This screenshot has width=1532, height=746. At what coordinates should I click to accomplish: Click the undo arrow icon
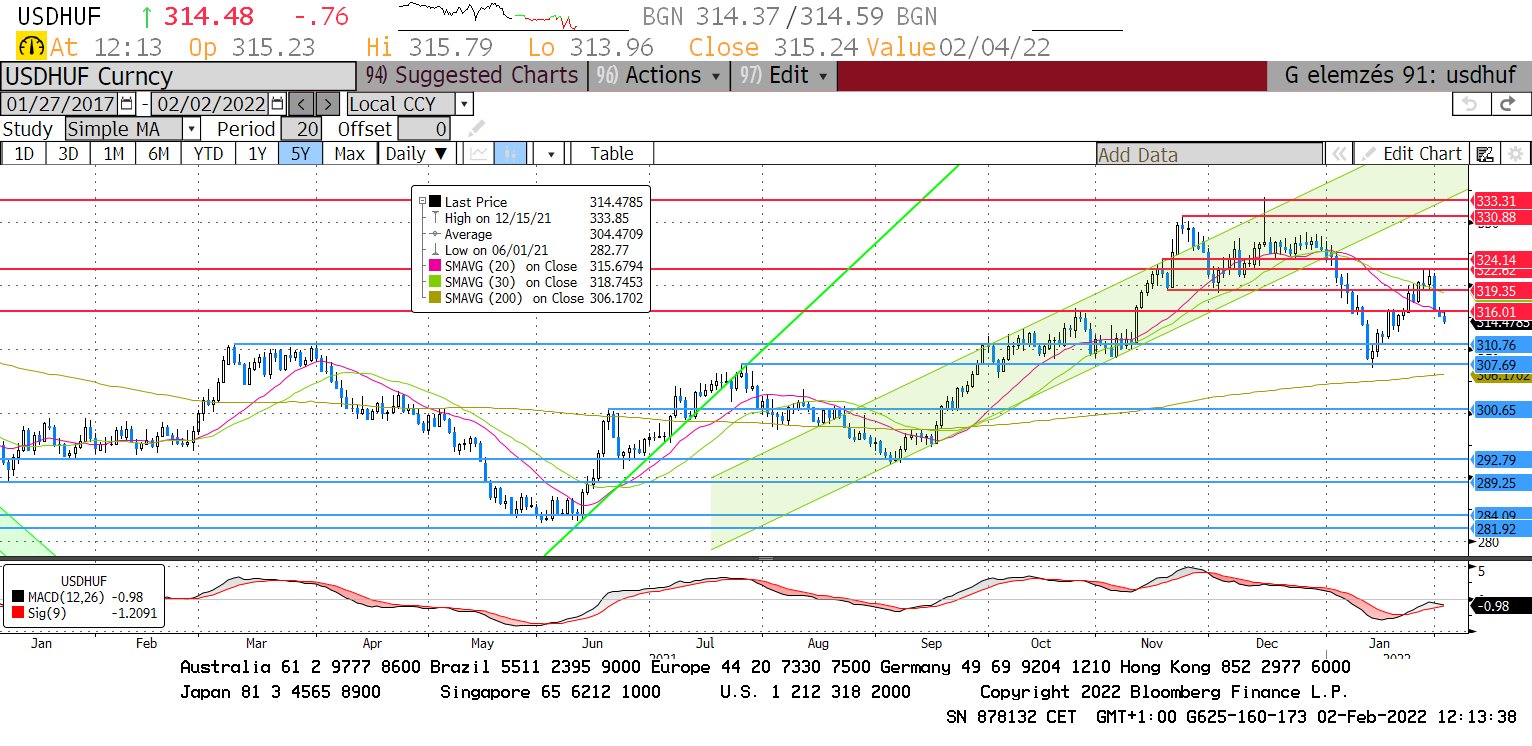(1469, 104)
